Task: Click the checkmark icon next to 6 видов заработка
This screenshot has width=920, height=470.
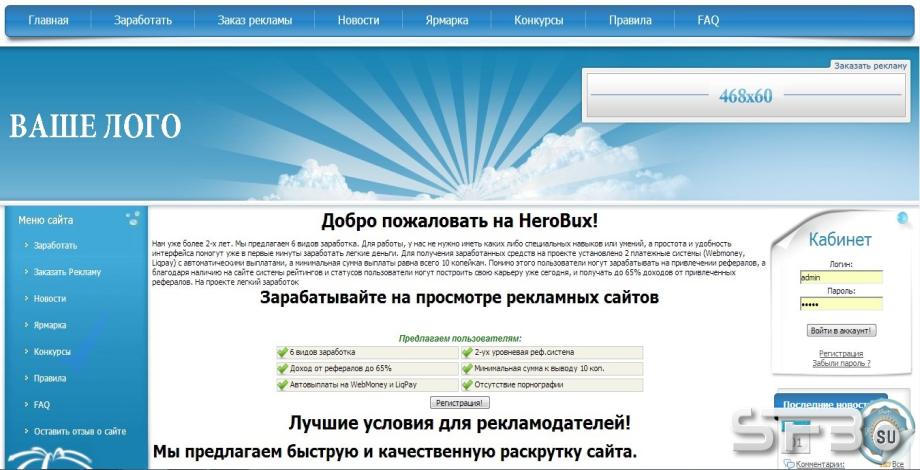Action: point(283,353)
